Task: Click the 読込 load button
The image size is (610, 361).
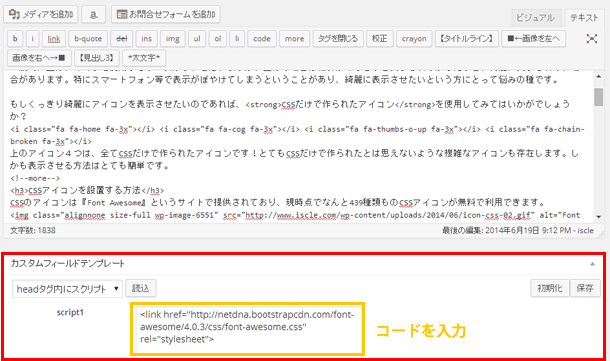Action: [141, 288]
